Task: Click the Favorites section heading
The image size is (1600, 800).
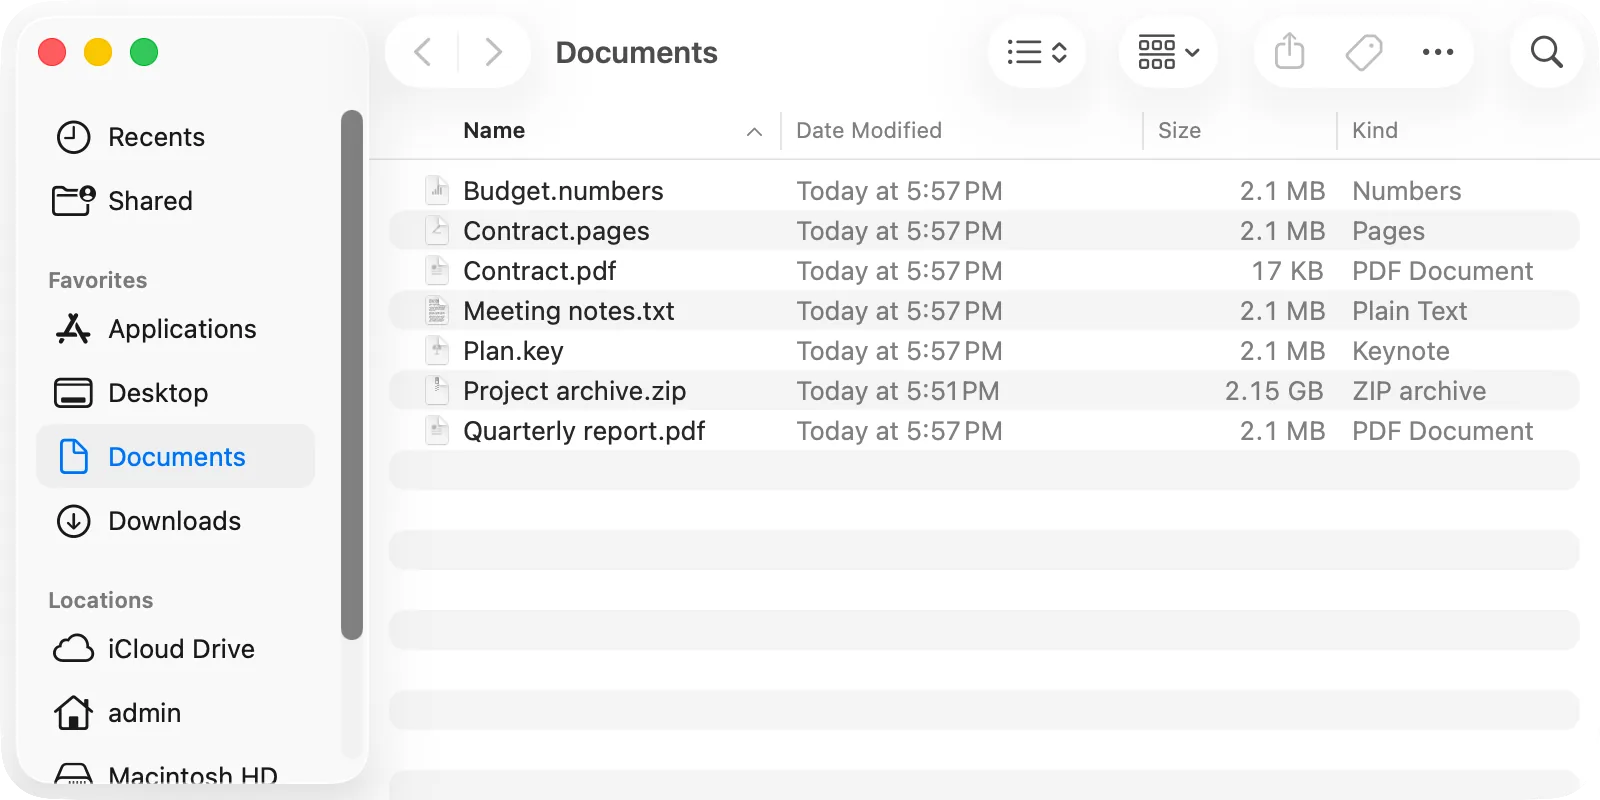Action: [x=98, y=280]
